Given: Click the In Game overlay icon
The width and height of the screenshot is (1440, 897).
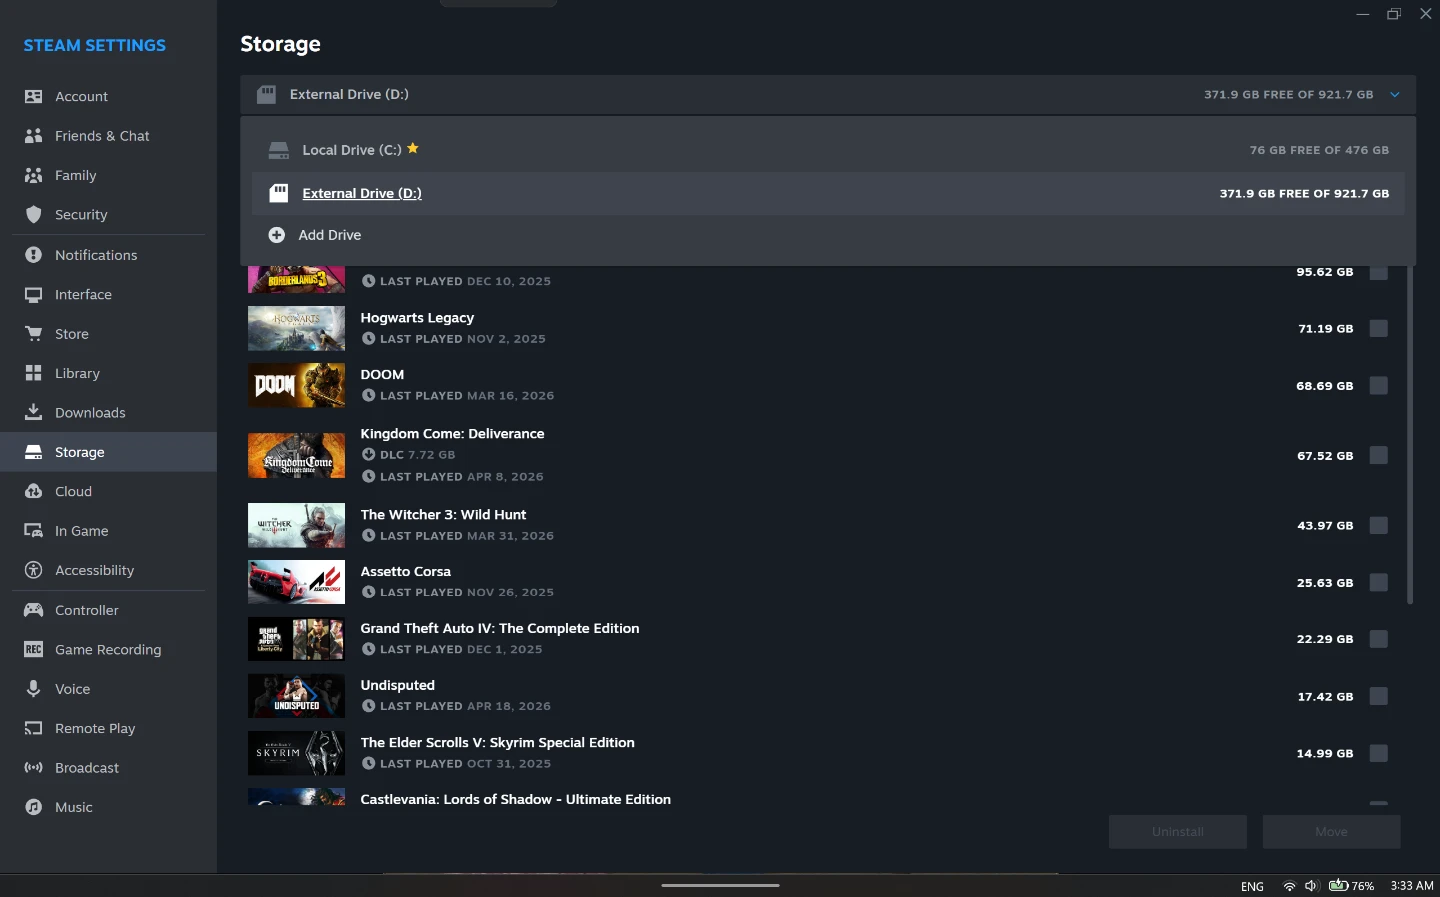Looking at the screenshot, I should (x=33, y=531).
